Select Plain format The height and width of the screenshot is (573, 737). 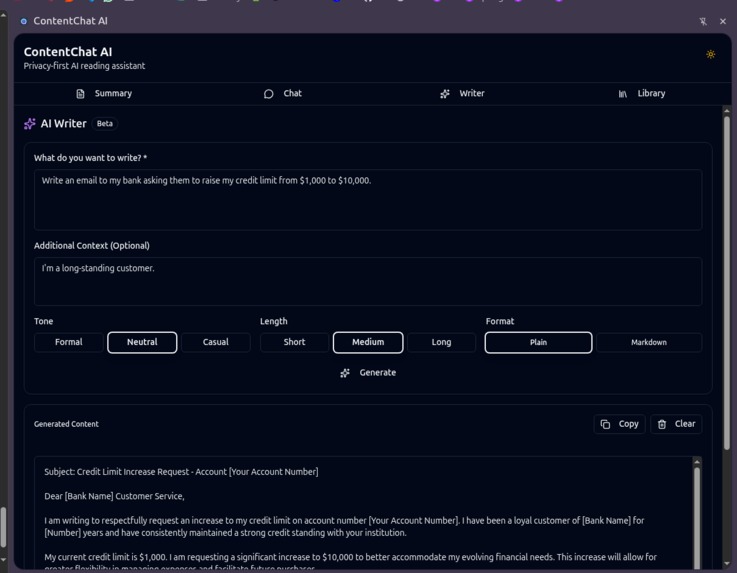538,342
